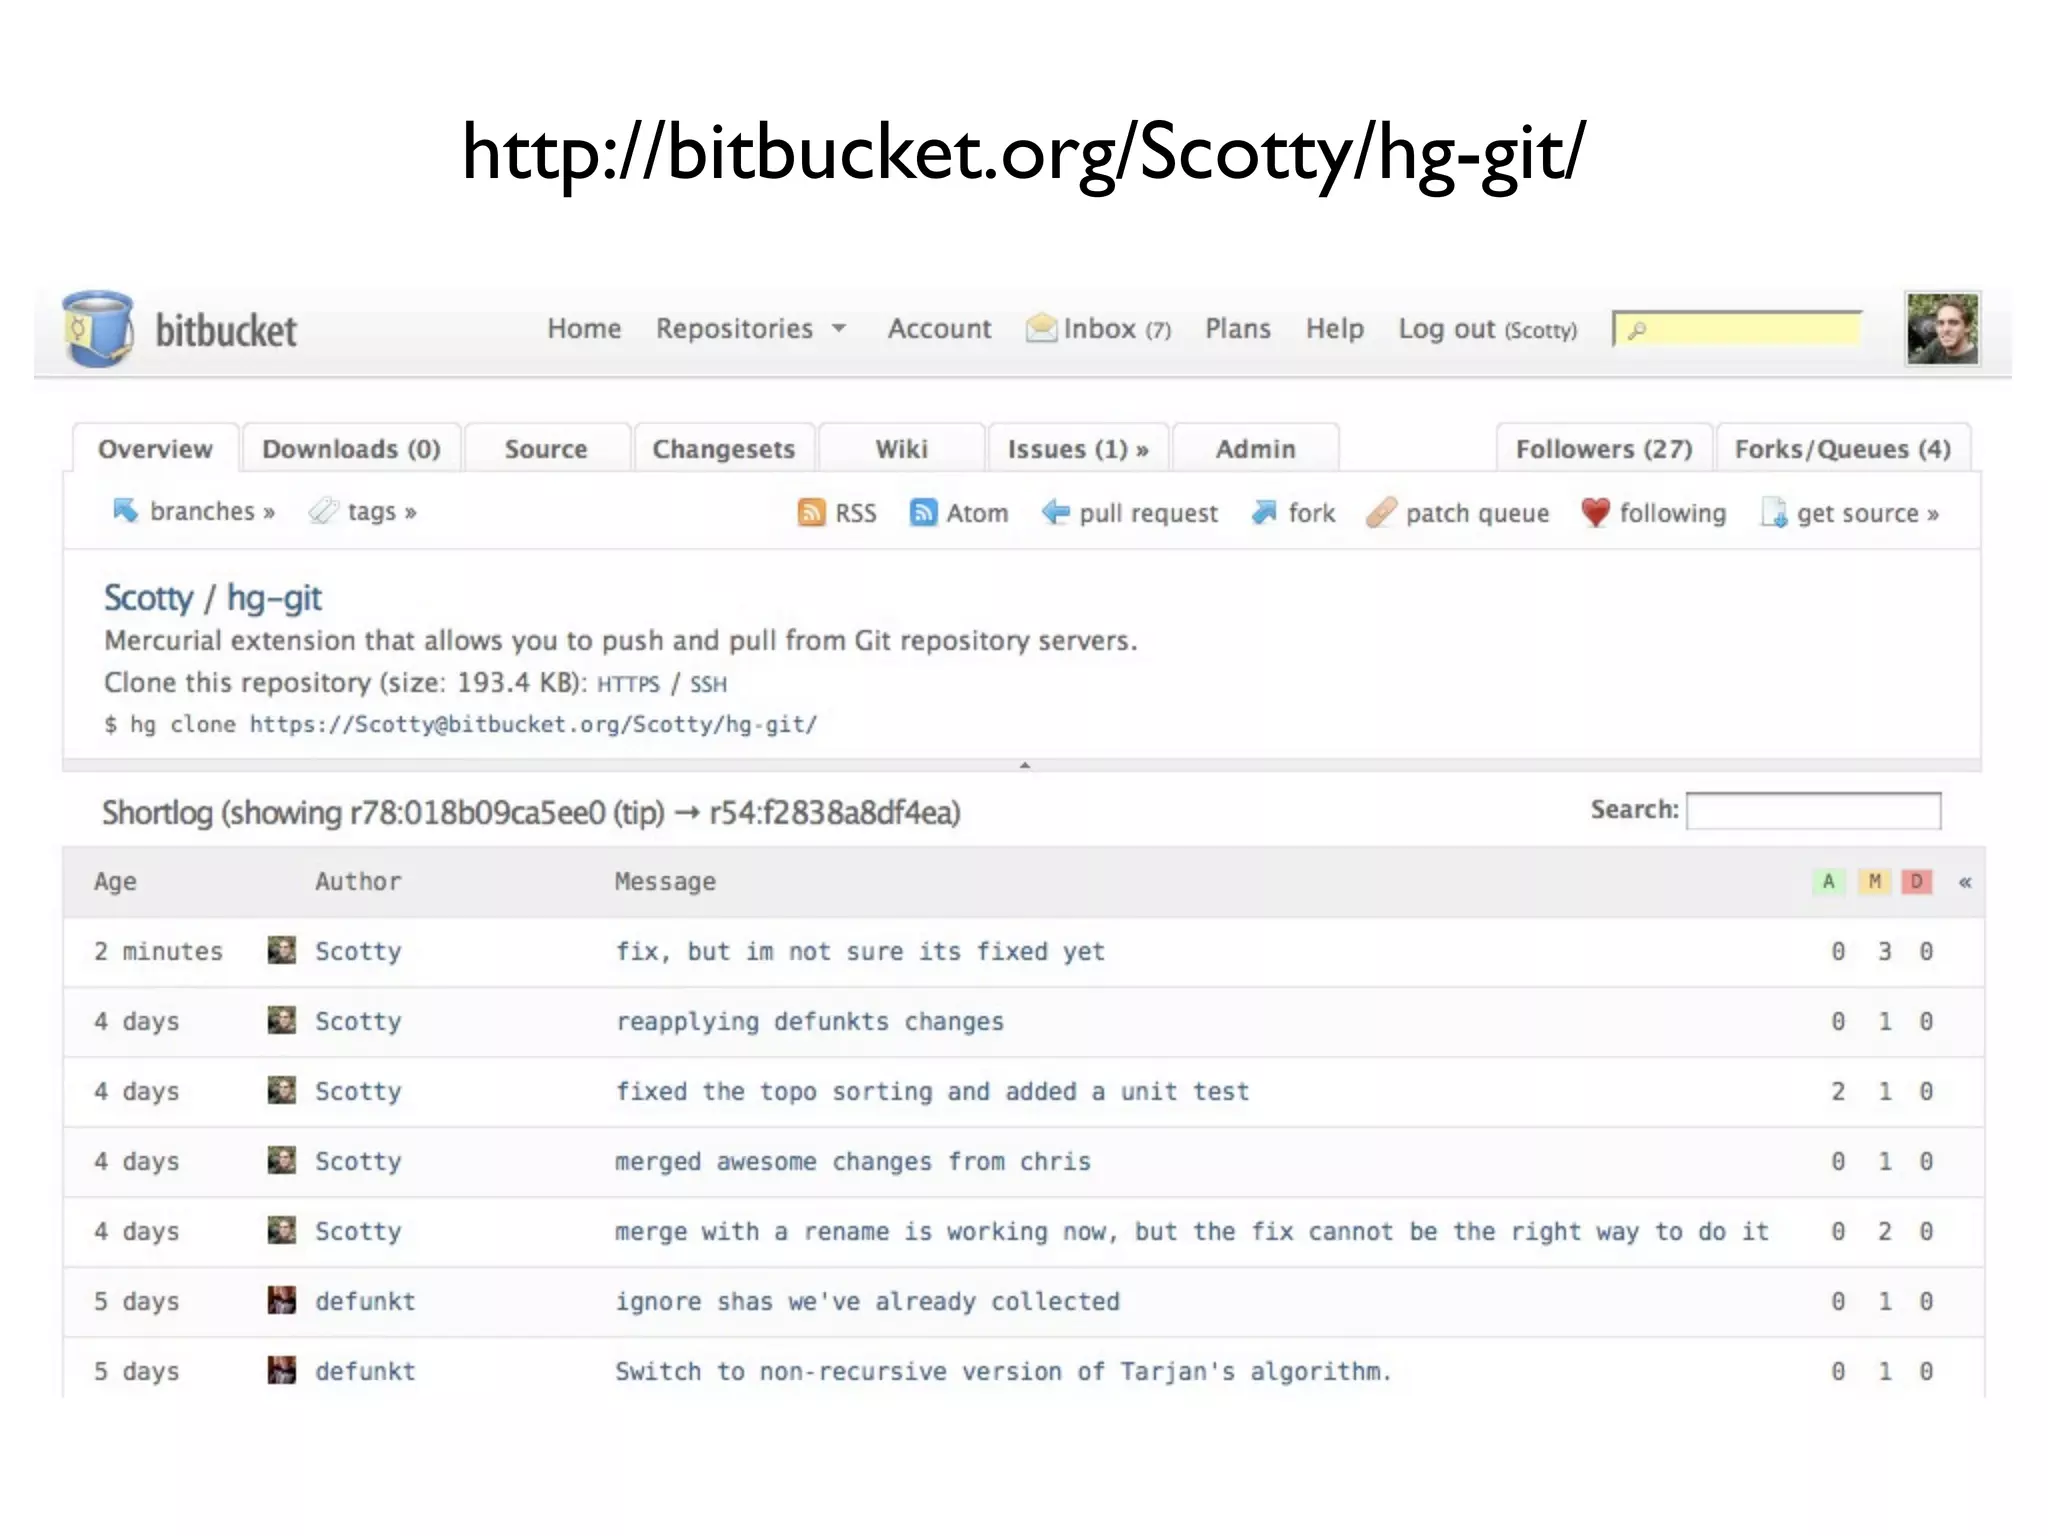The image size is (2048, 1536).
Task: Click the tags label icon
Action: click(323, 511)
